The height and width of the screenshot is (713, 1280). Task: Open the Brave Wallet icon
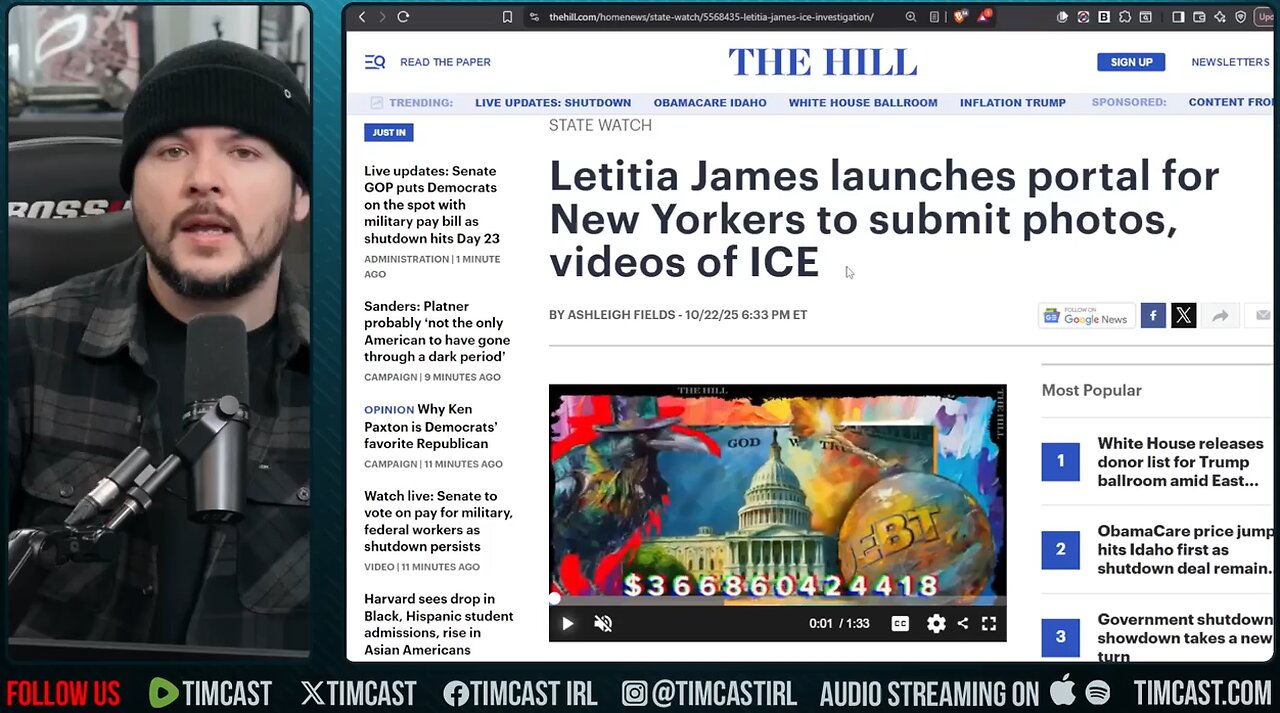click(1198, 17)
